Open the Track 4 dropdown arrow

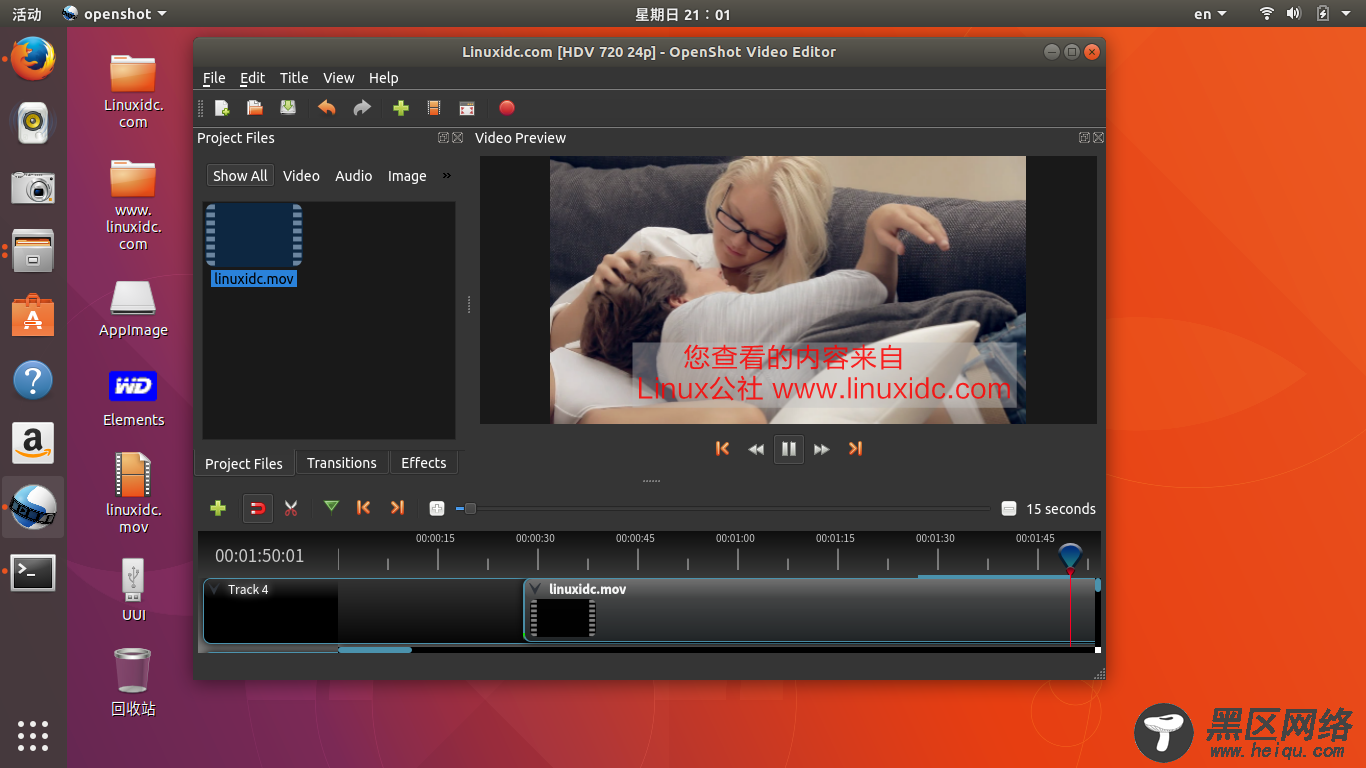[214, 589]
